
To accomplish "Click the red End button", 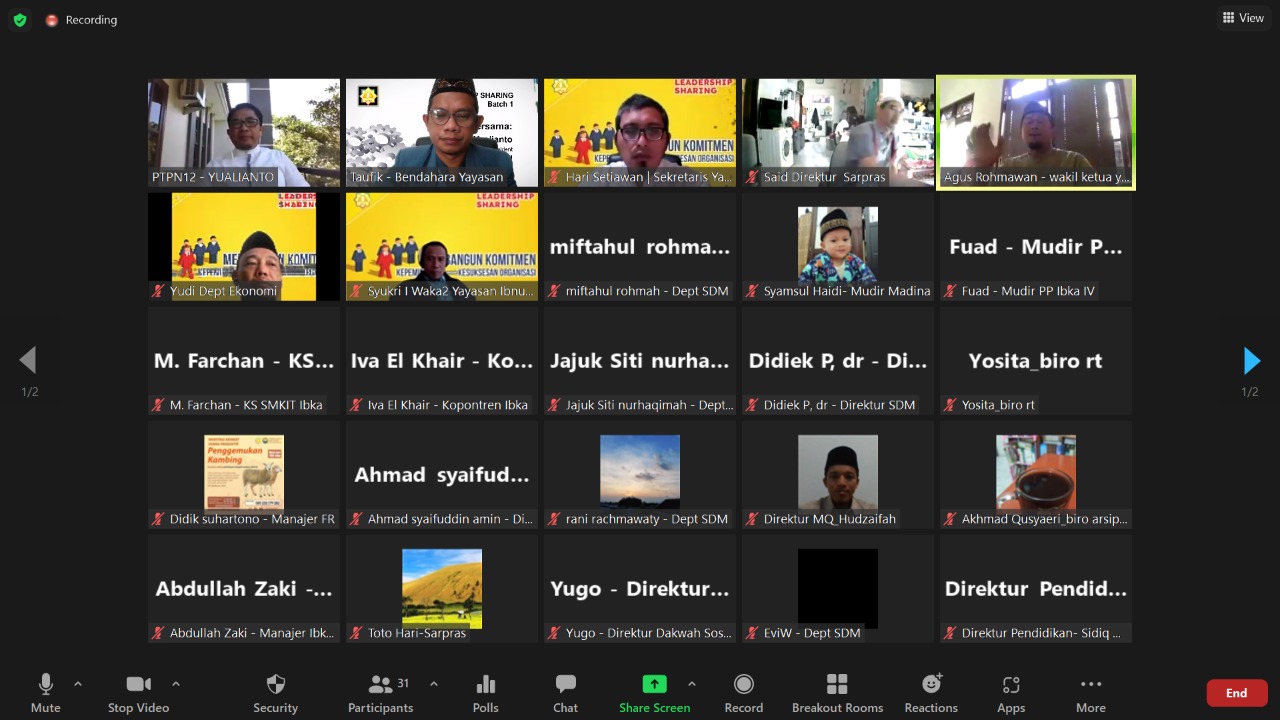I will (x=1236, y=693).
